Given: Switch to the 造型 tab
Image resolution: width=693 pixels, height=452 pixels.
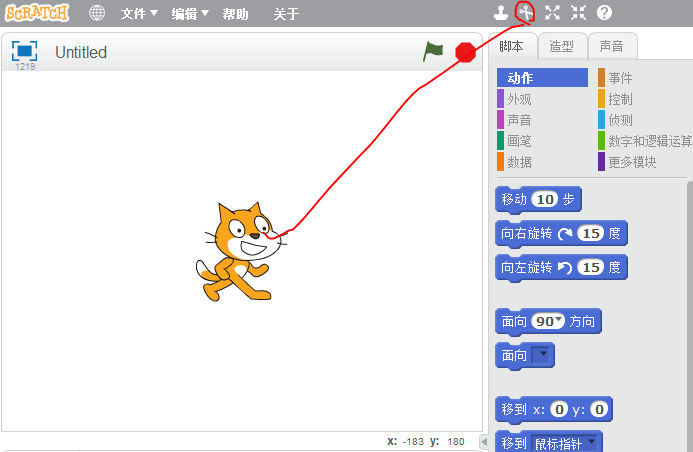Looking at the screenshot, I should click(x=562, y=46).
